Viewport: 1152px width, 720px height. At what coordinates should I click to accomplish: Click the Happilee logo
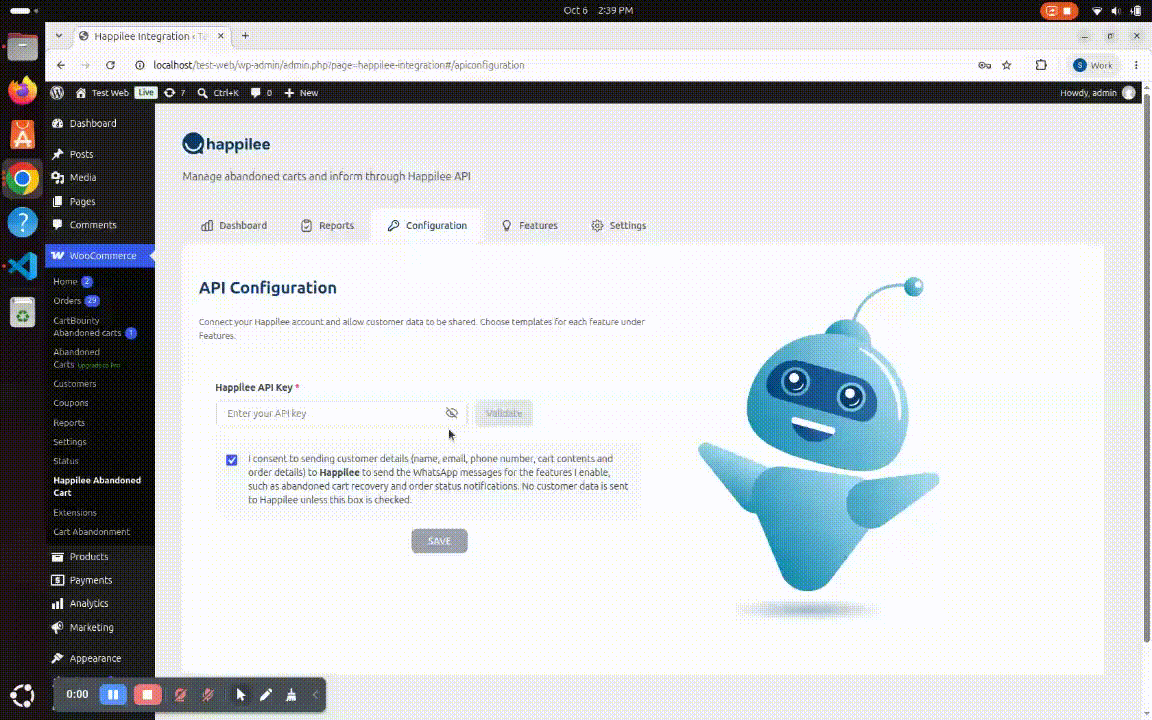coord(226,143)
